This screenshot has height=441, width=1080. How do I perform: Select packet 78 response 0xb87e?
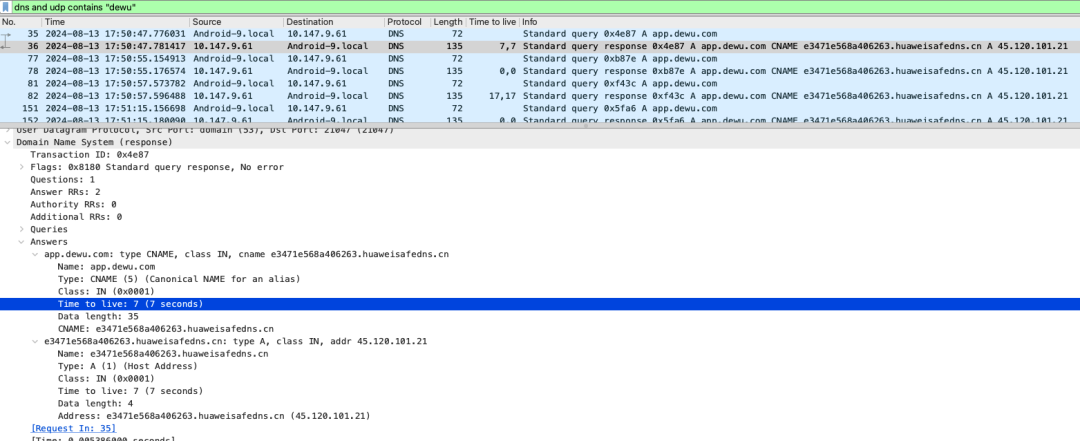click(540, 71)
